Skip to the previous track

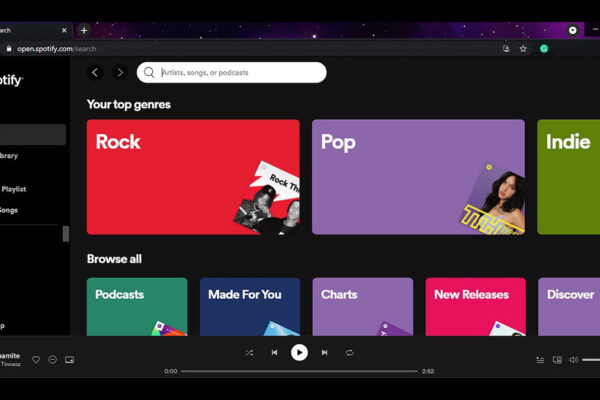pos(274,353)
